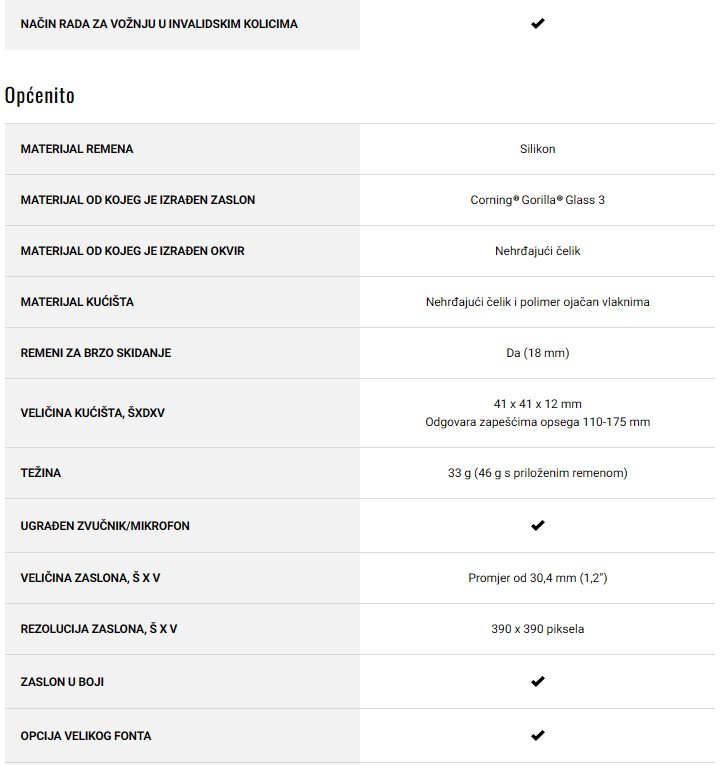This screenshot has height=765, width=722.
Task: Click the checkmark for wheelchair mode row
Action: coord(537,23)
